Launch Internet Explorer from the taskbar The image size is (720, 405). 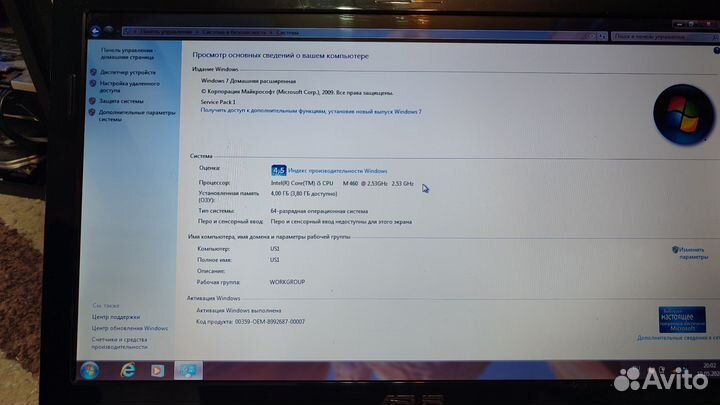click(127, 370)
